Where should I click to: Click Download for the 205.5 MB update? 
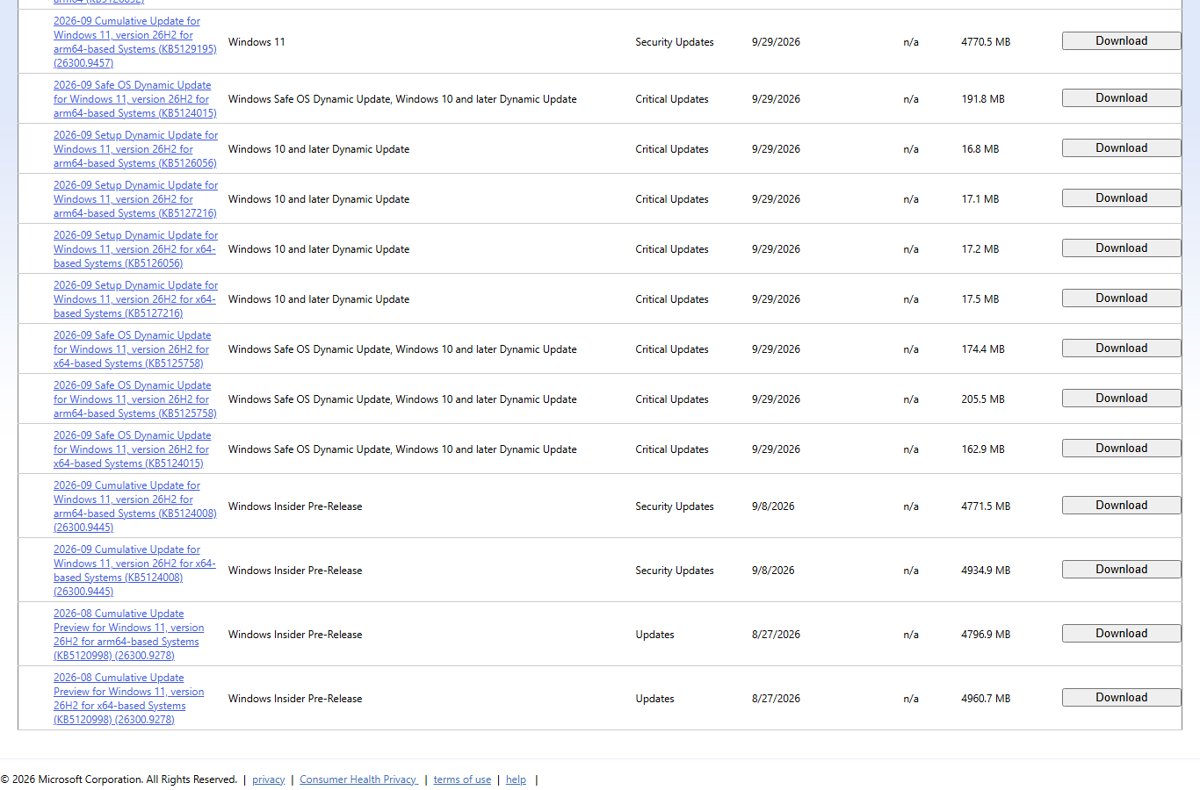click(1121, 398)
